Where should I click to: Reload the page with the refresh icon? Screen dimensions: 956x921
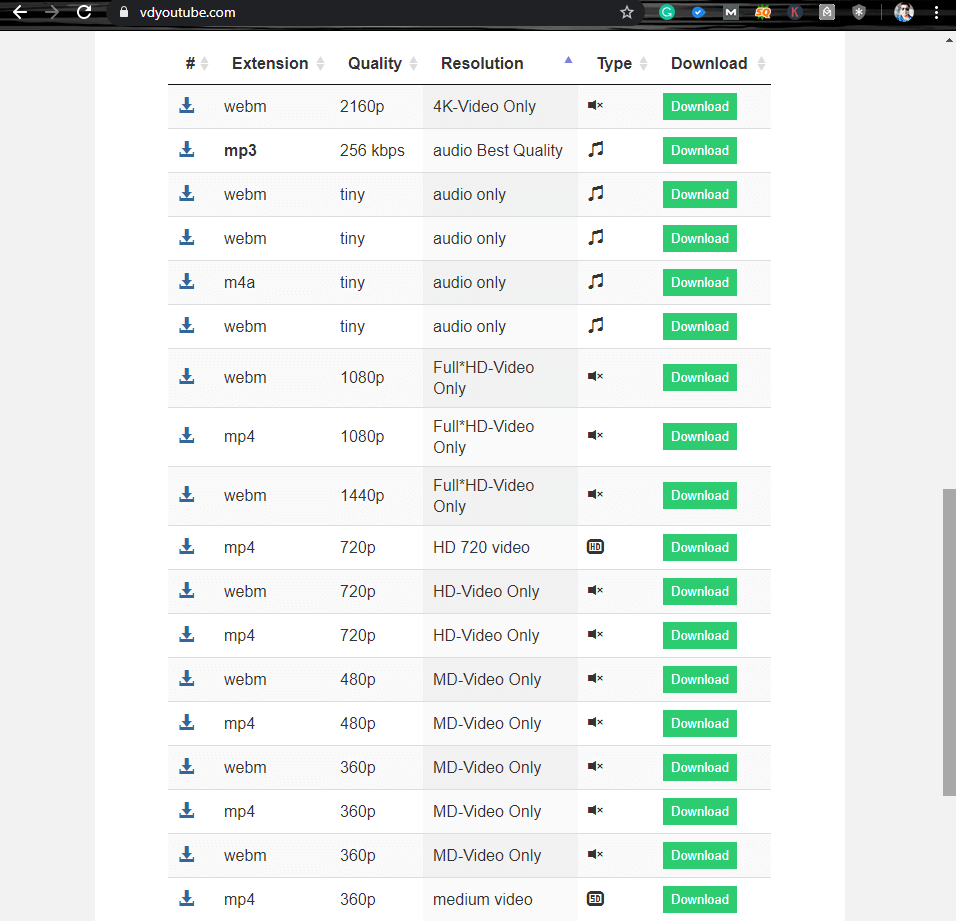point(84,13)
